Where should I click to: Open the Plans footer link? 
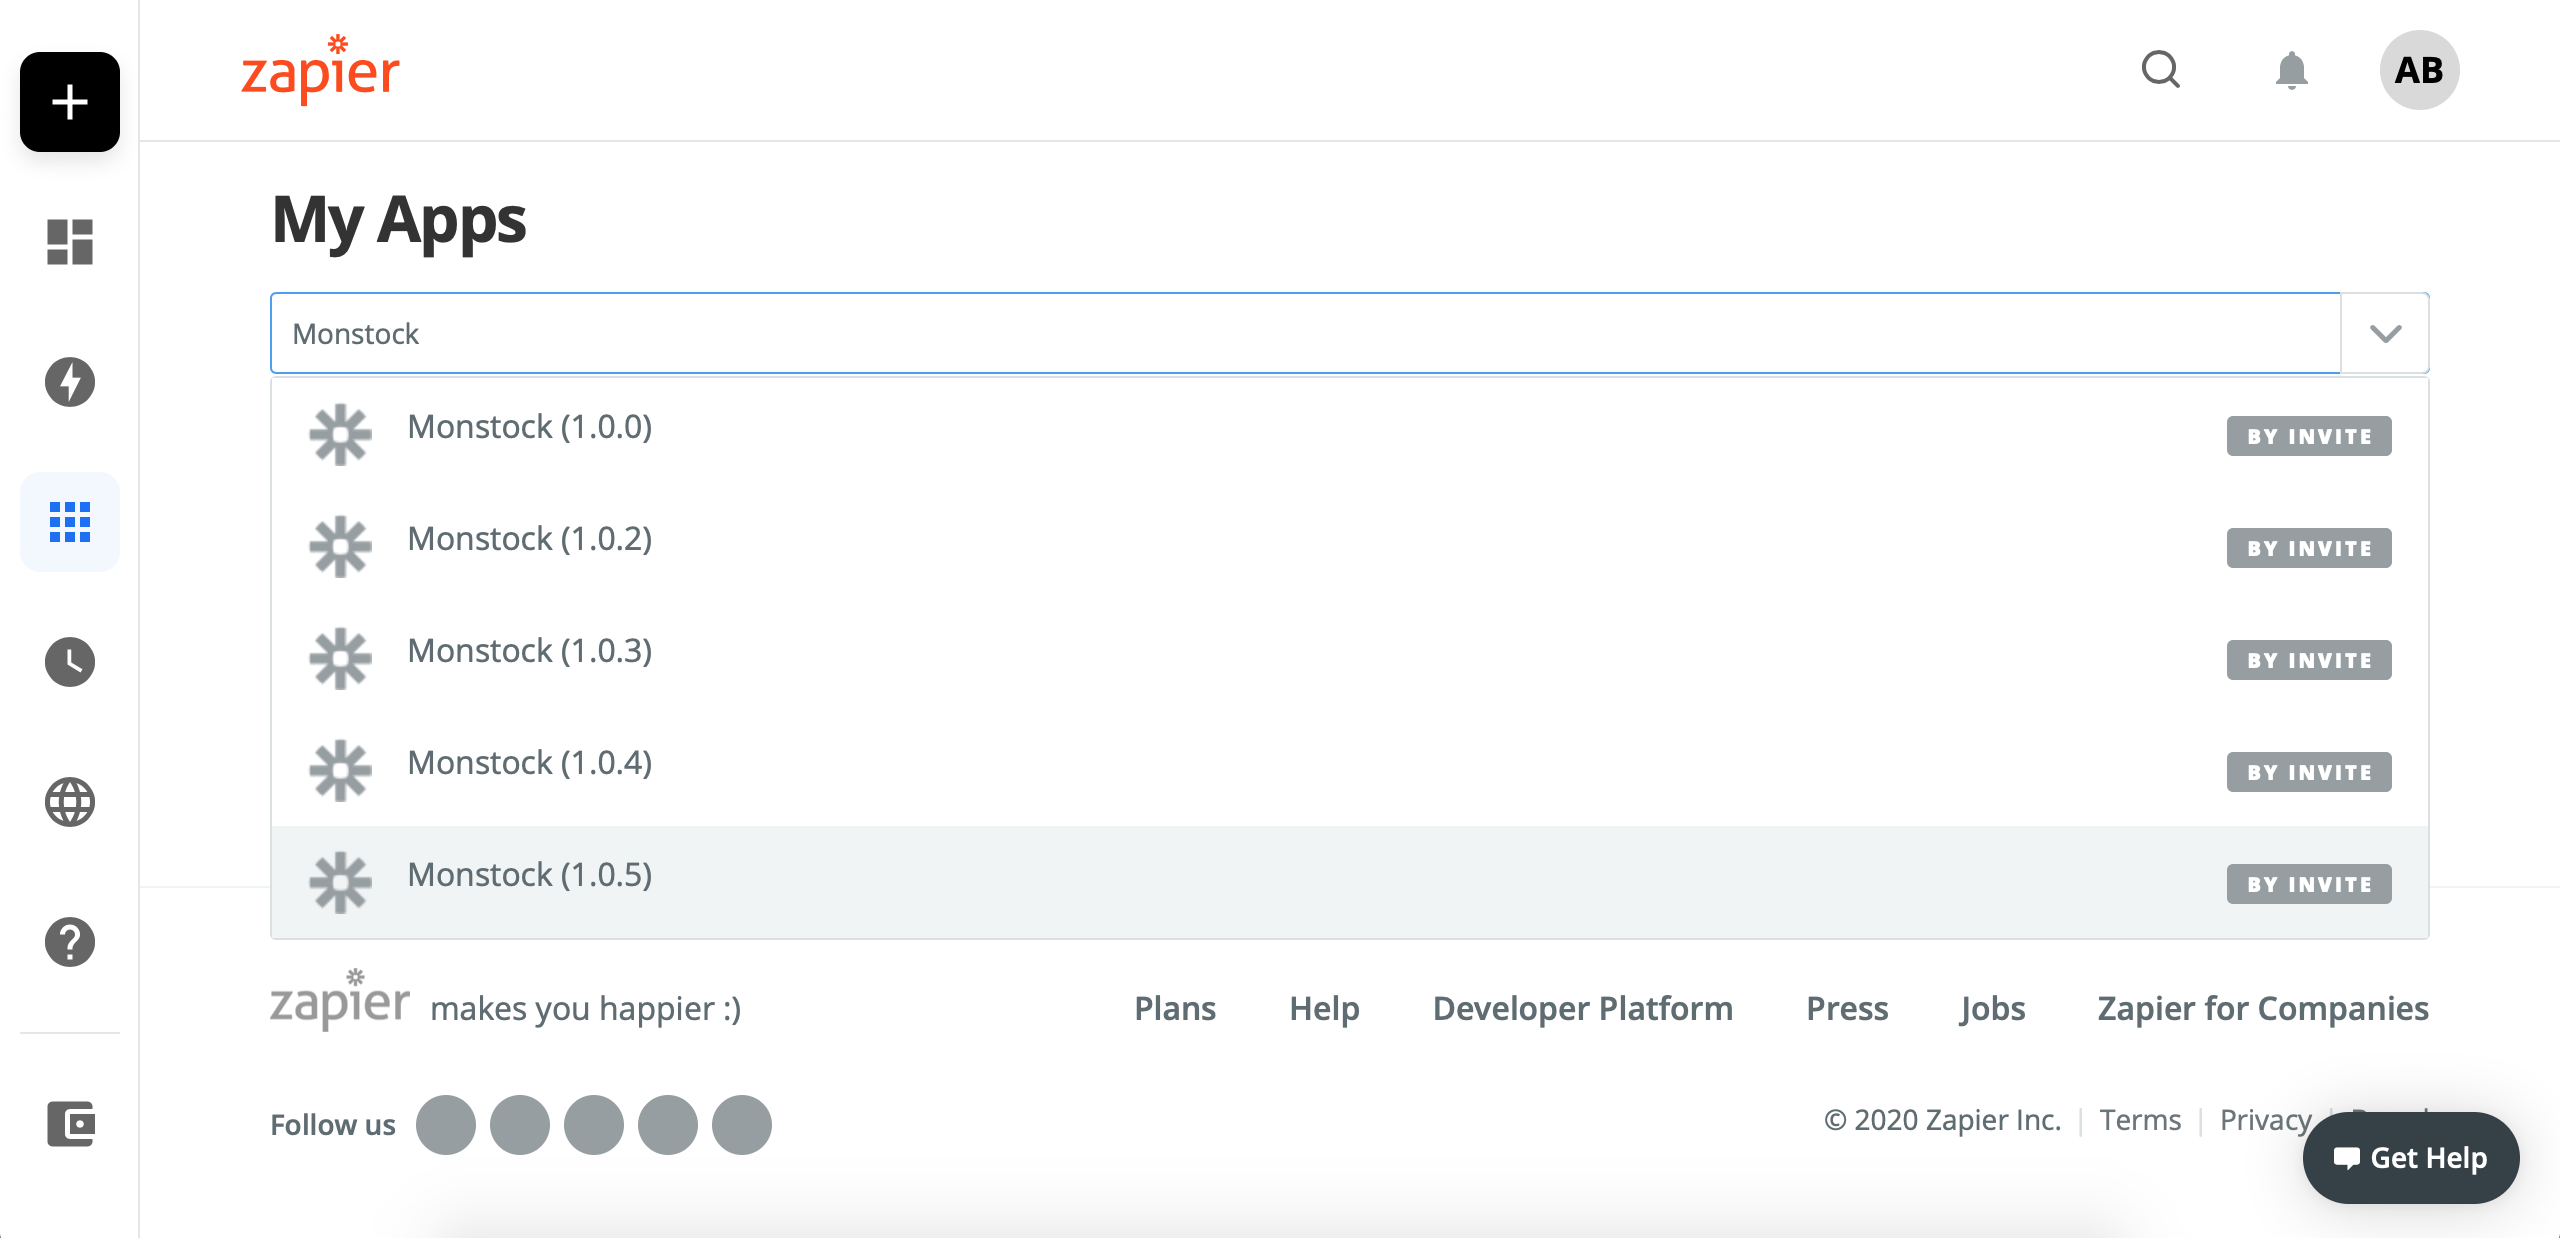click(x=1175, y=1008)
